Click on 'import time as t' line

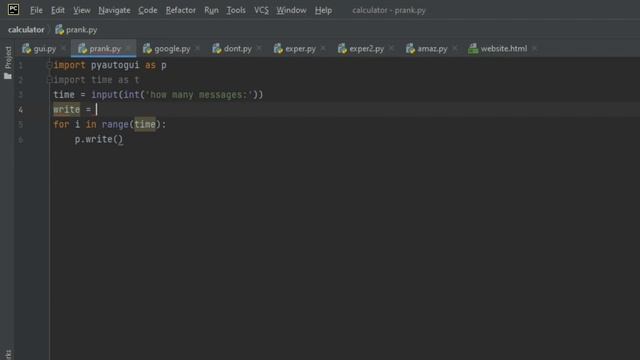coord(96,80)
